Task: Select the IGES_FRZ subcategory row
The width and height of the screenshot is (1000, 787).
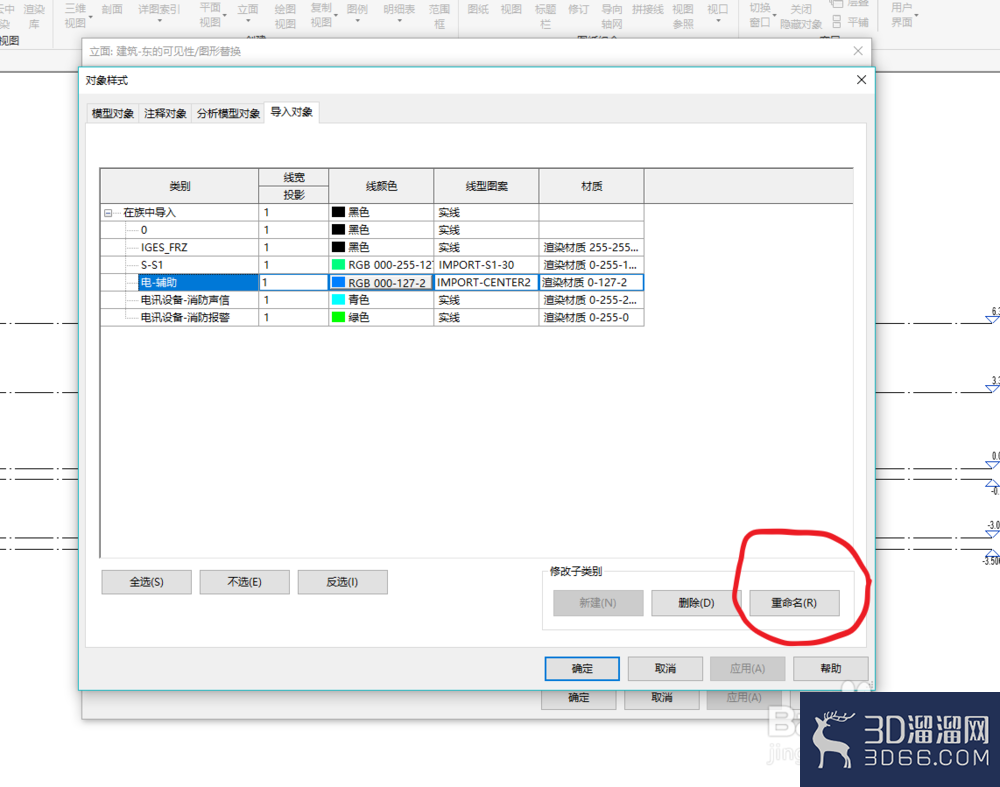Action: point(164,247)
